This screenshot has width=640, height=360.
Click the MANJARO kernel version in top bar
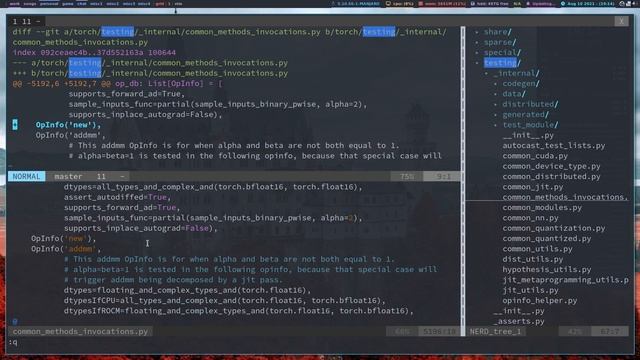(358, 4)
